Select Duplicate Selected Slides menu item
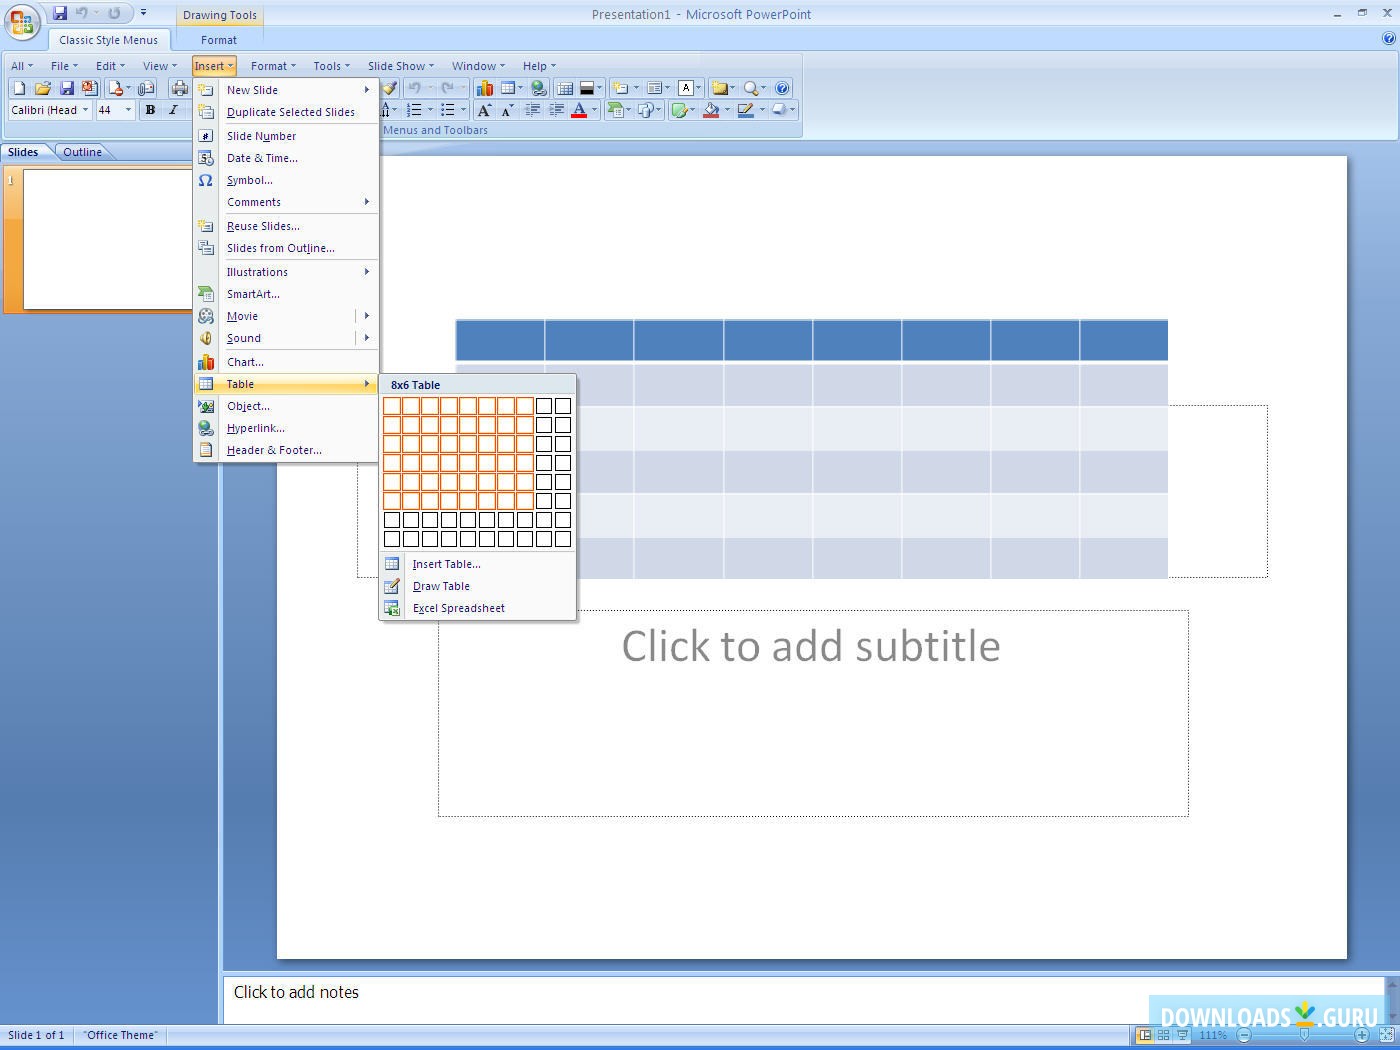1400x1050 pixels. [286, 112]
